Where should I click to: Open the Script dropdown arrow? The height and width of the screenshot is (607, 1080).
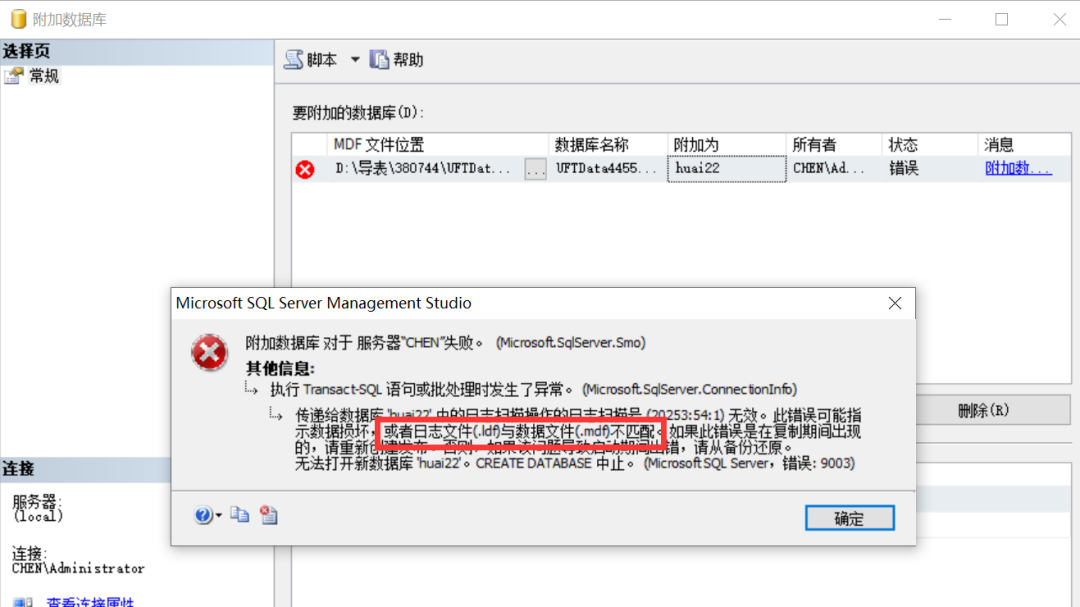tap(355, 60)
